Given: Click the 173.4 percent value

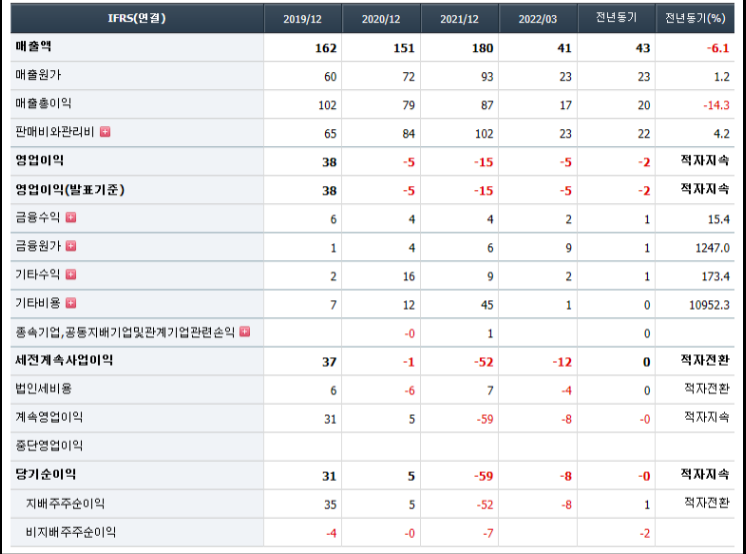Looking at the screenshot, I should (716, 277).
